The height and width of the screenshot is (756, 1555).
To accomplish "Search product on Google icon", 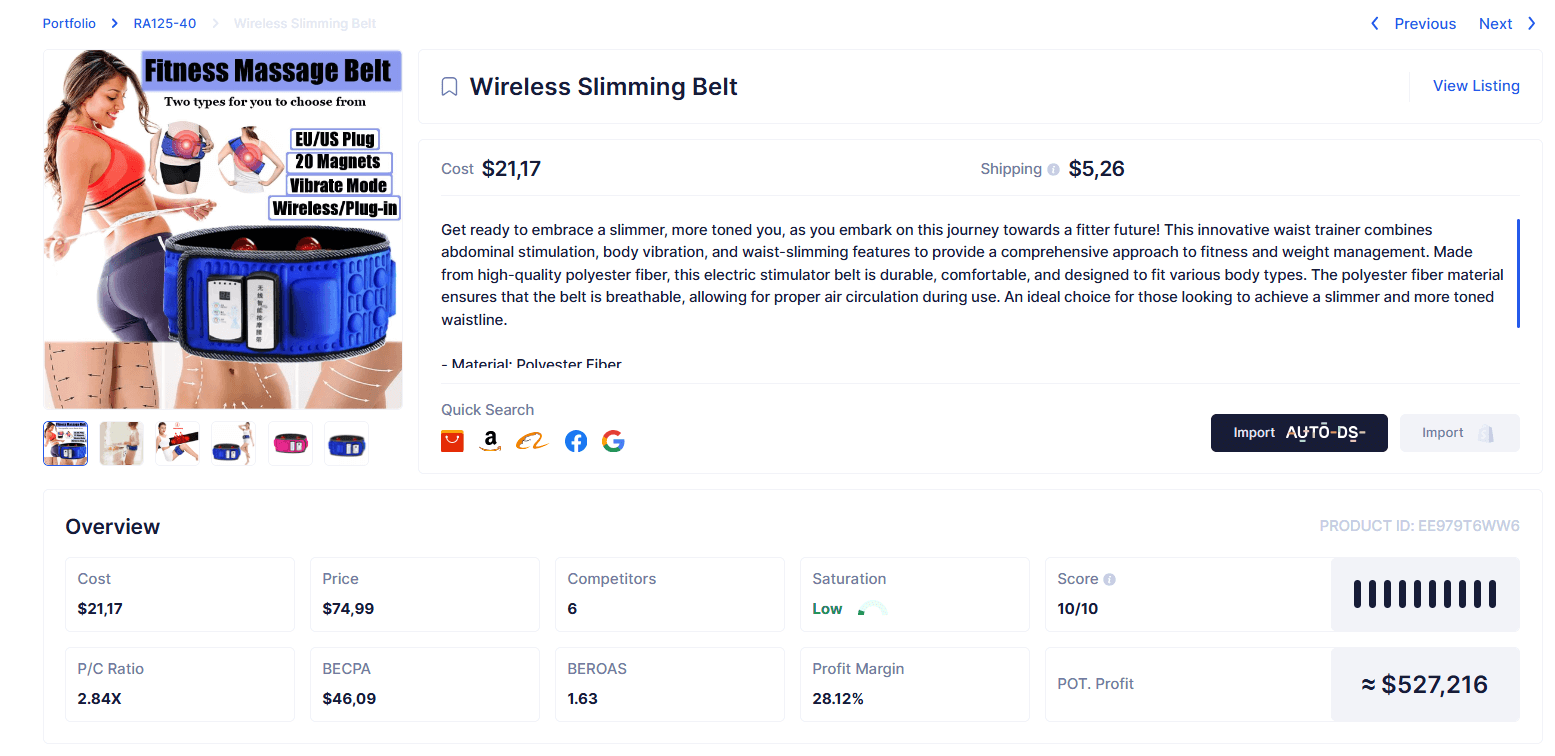I will 613,441.
